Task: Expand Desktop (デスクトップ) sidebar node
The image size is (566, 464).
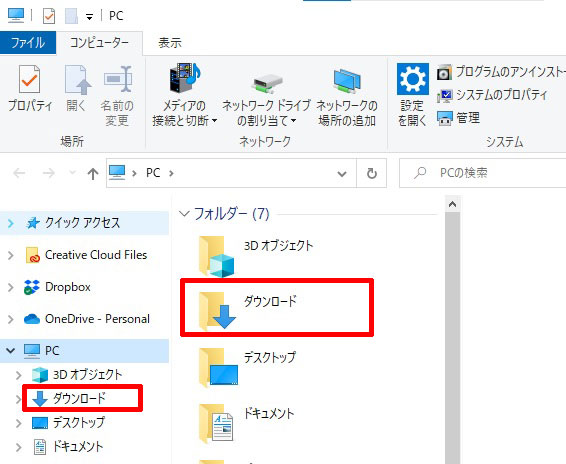Action: point(19,423)
